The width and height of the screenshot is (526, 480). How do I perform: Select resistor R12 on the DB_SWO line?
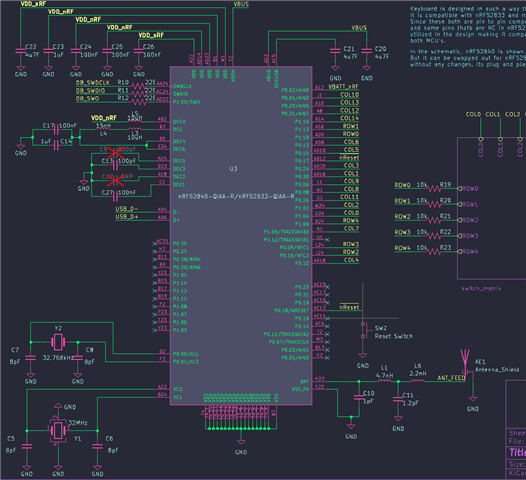tap(138, 102)
